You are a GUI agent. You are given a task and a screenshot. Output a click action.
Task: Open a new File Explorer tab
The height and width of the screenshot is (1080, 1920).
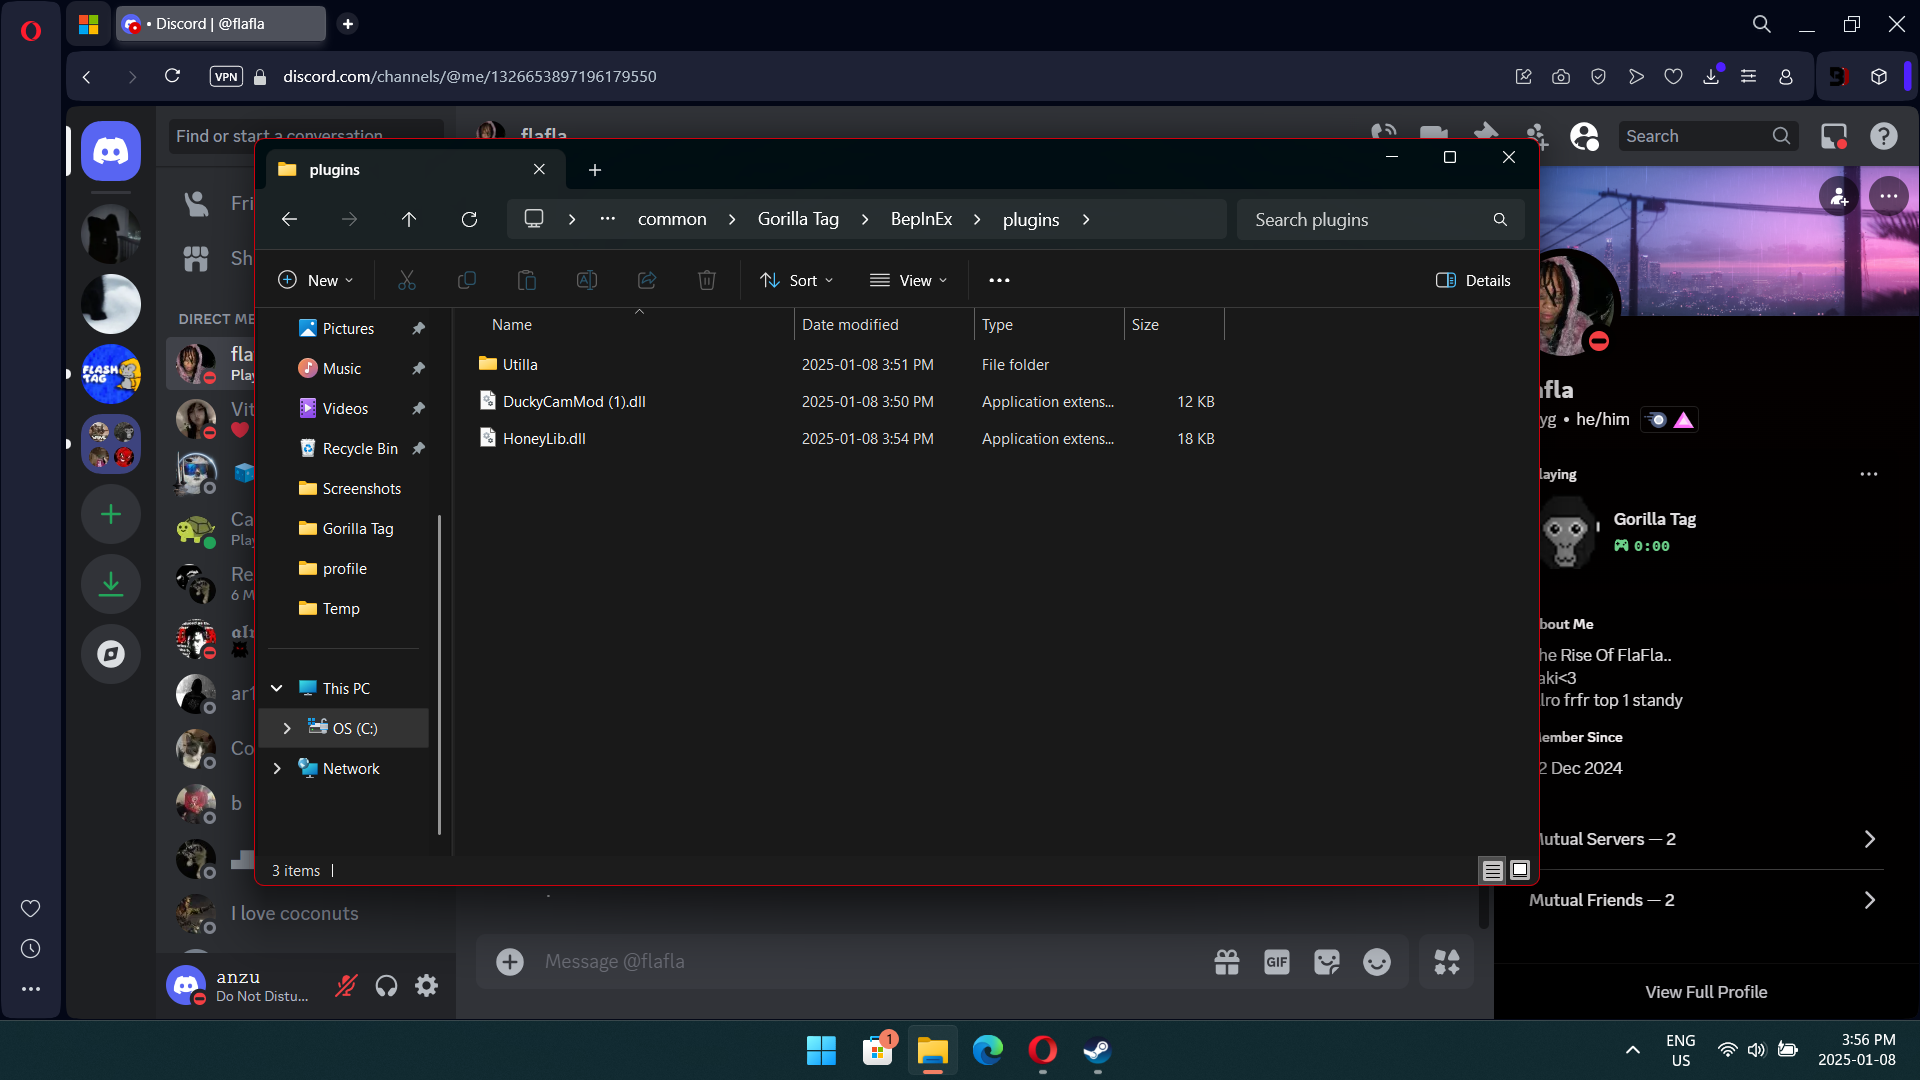pyautogui.click(x=595, y=170)
